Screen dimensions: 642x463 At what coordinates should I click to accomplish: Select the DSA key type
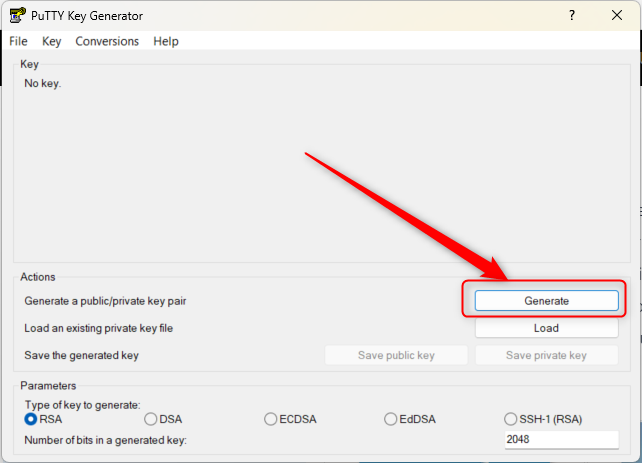click(x=163, y=419)
